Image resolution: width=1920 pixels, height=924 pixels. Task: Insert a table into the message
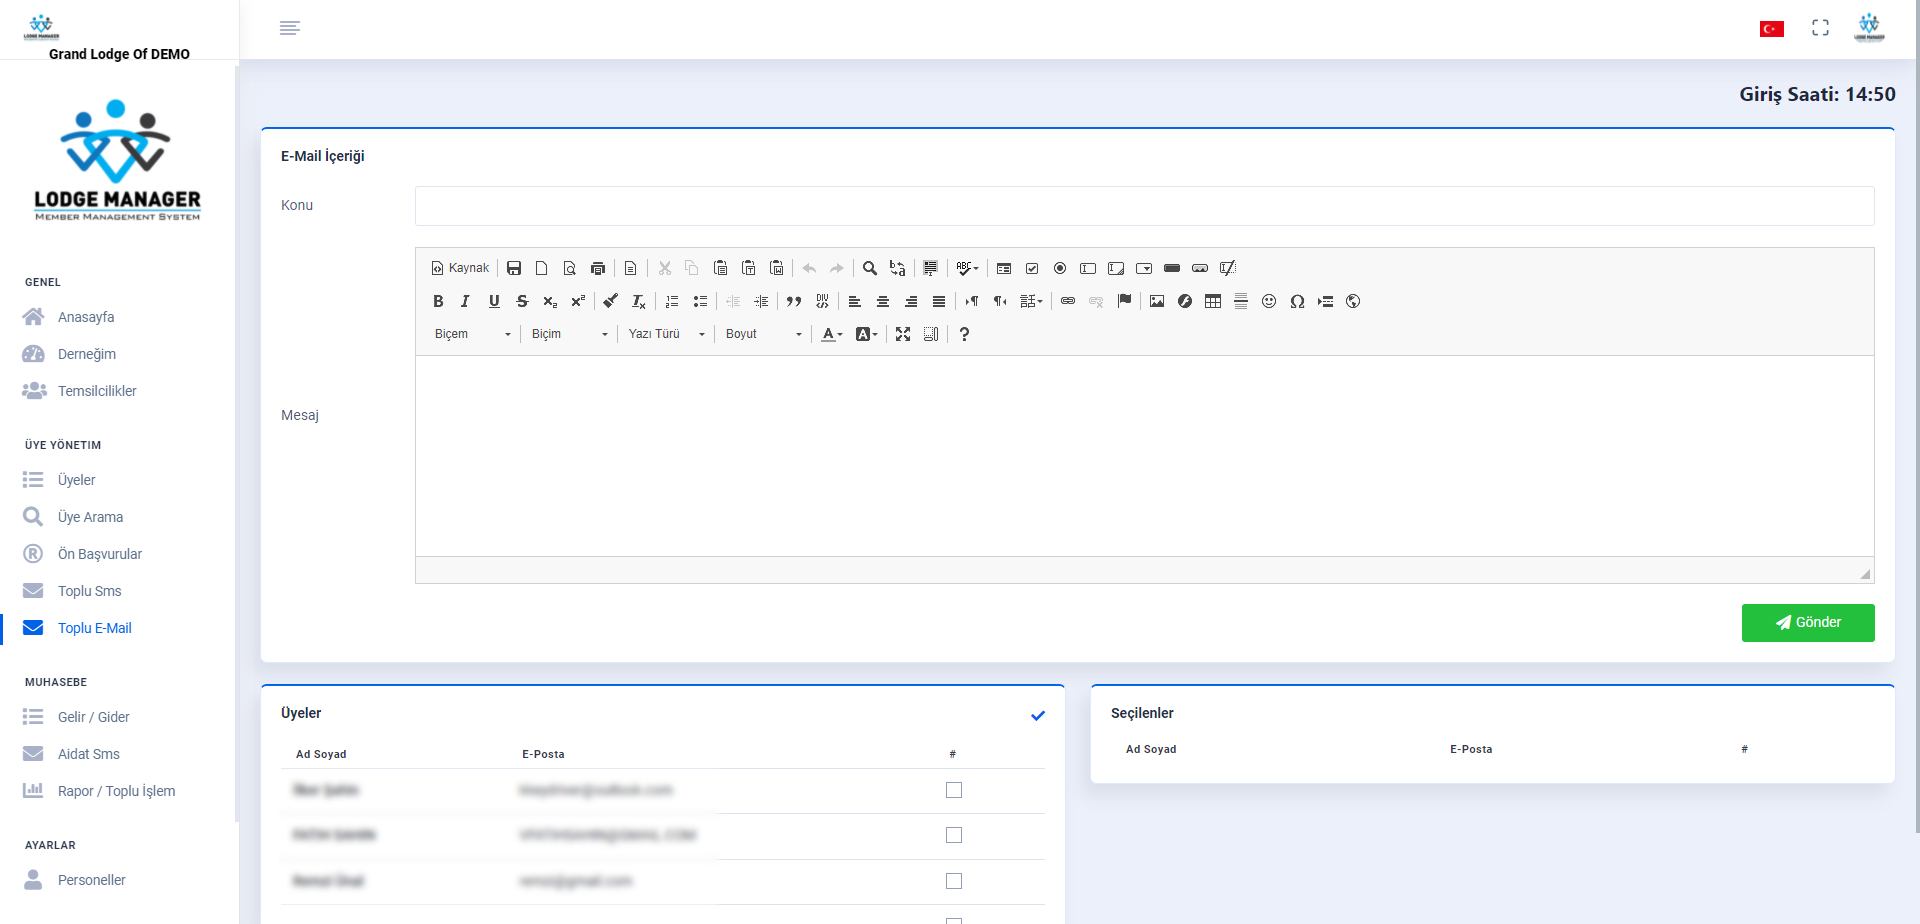click(x=1213, y=301)
